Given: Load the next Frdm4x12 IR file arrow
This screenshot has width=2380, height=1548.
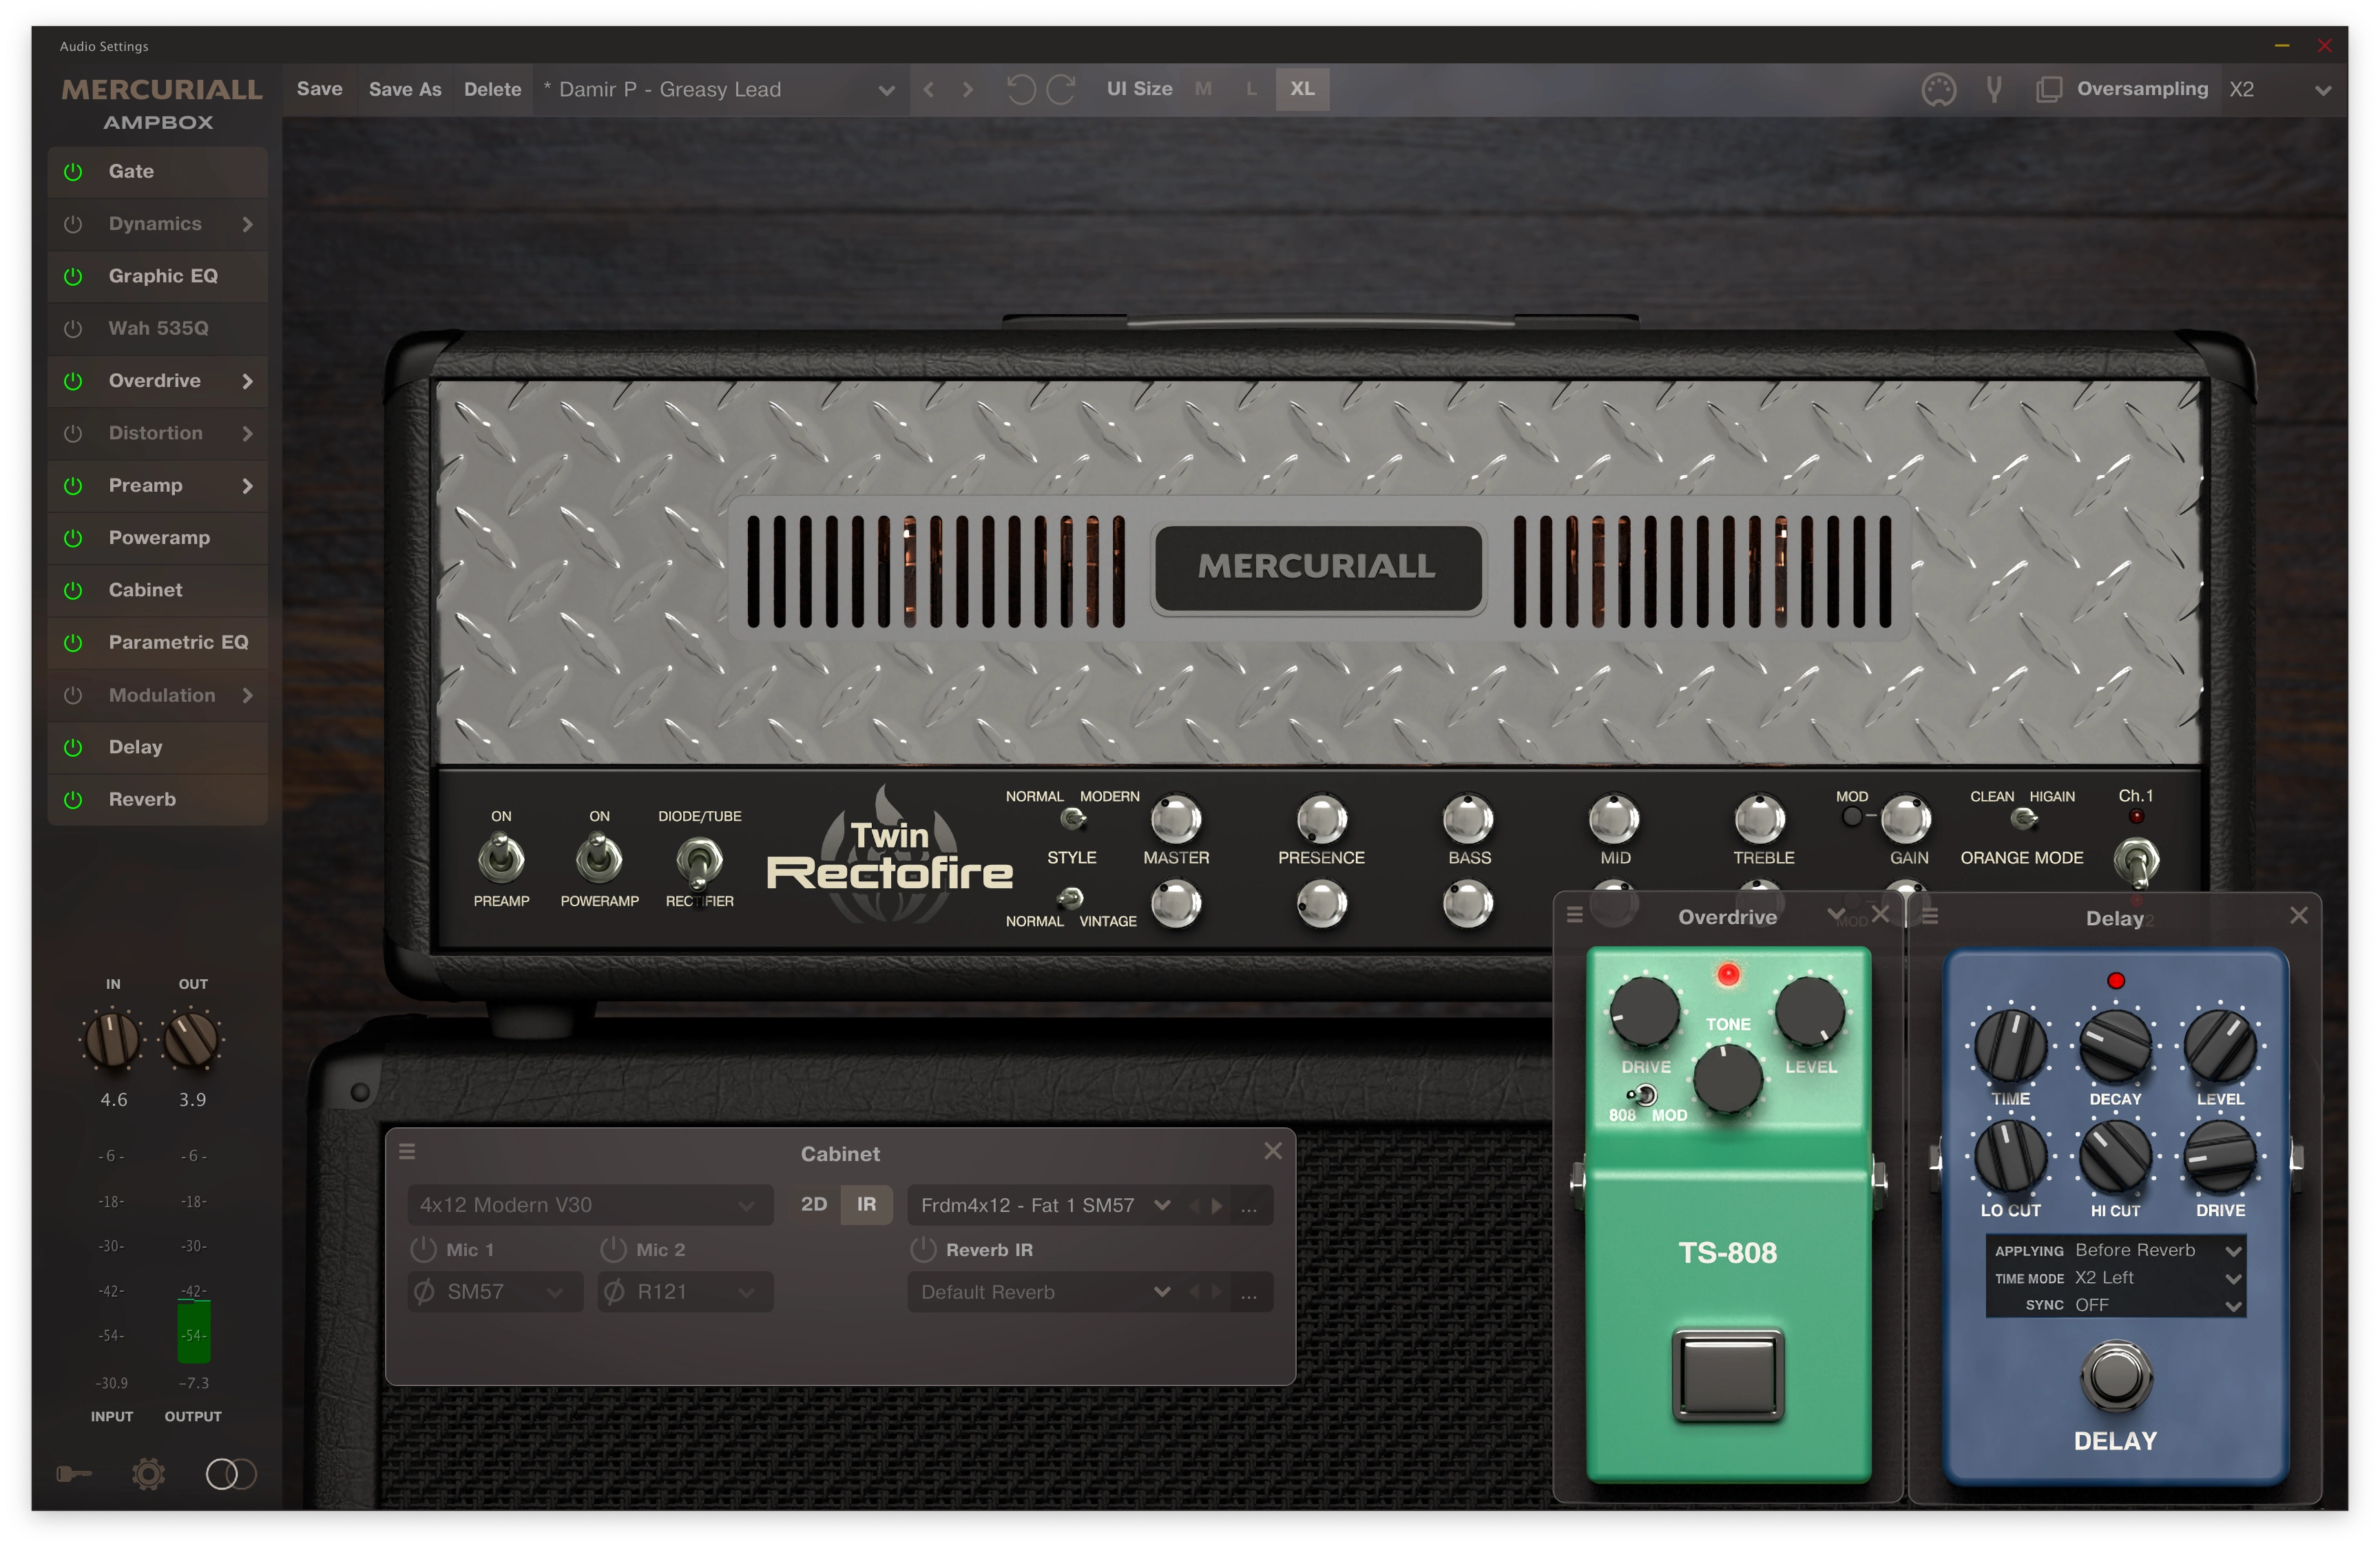Looking at the screenshot, I should [1217, 1206].
